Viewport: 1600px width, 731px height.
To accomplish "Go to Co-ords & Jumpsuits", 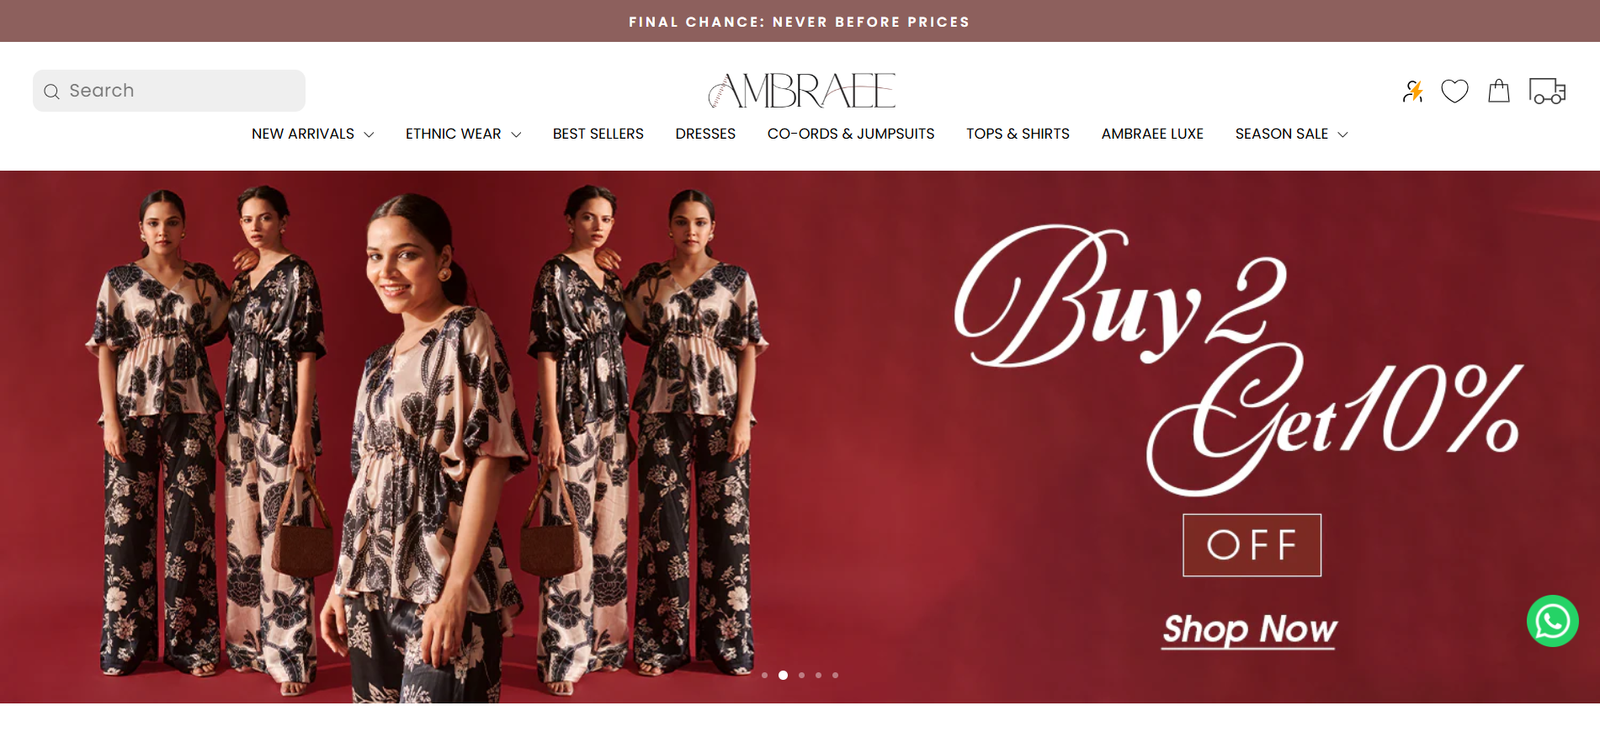I will click(851, 134).
